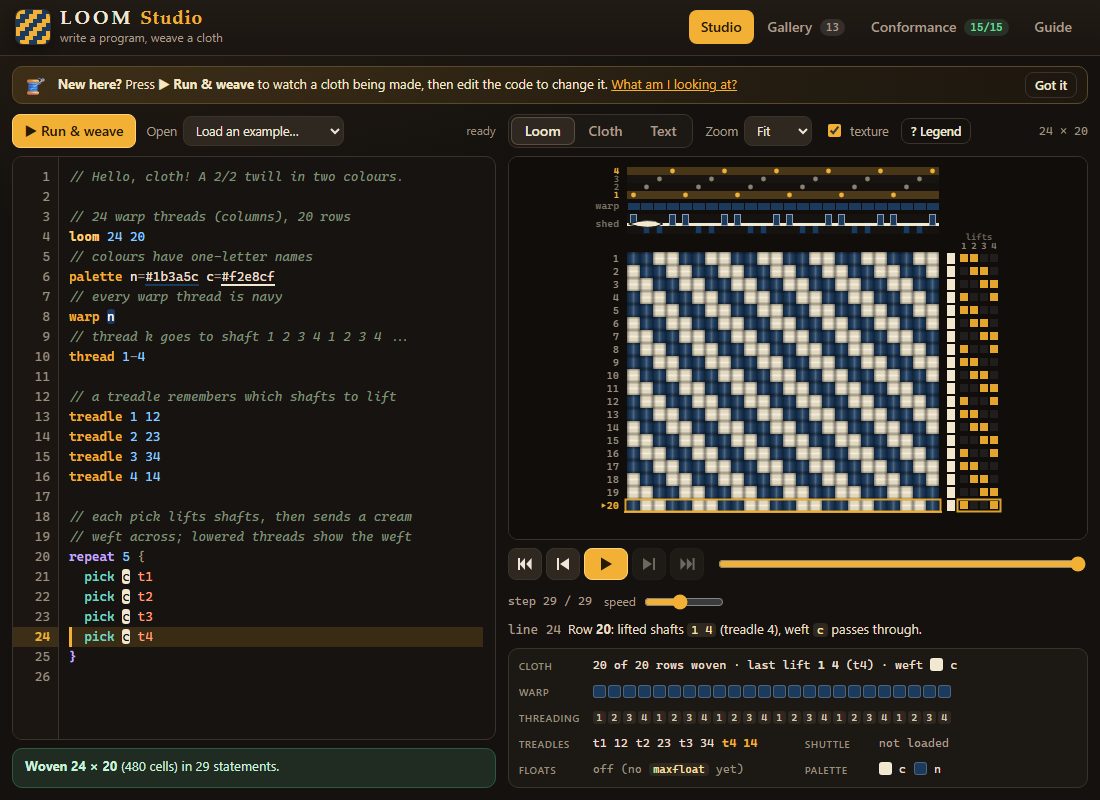Click code line 'treadle 2 23'
This screenshot has width=1100, height=800.
click(x=114, y=436)
